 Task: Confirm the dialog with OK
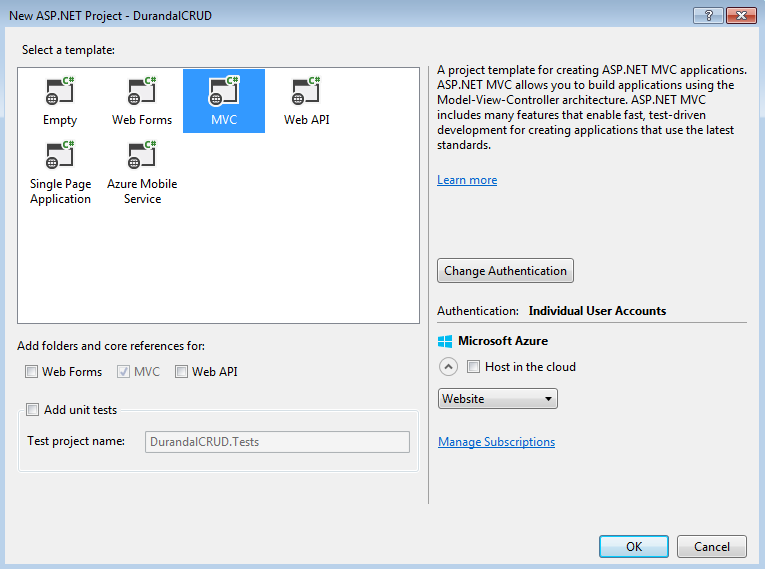tap(634, 547)
